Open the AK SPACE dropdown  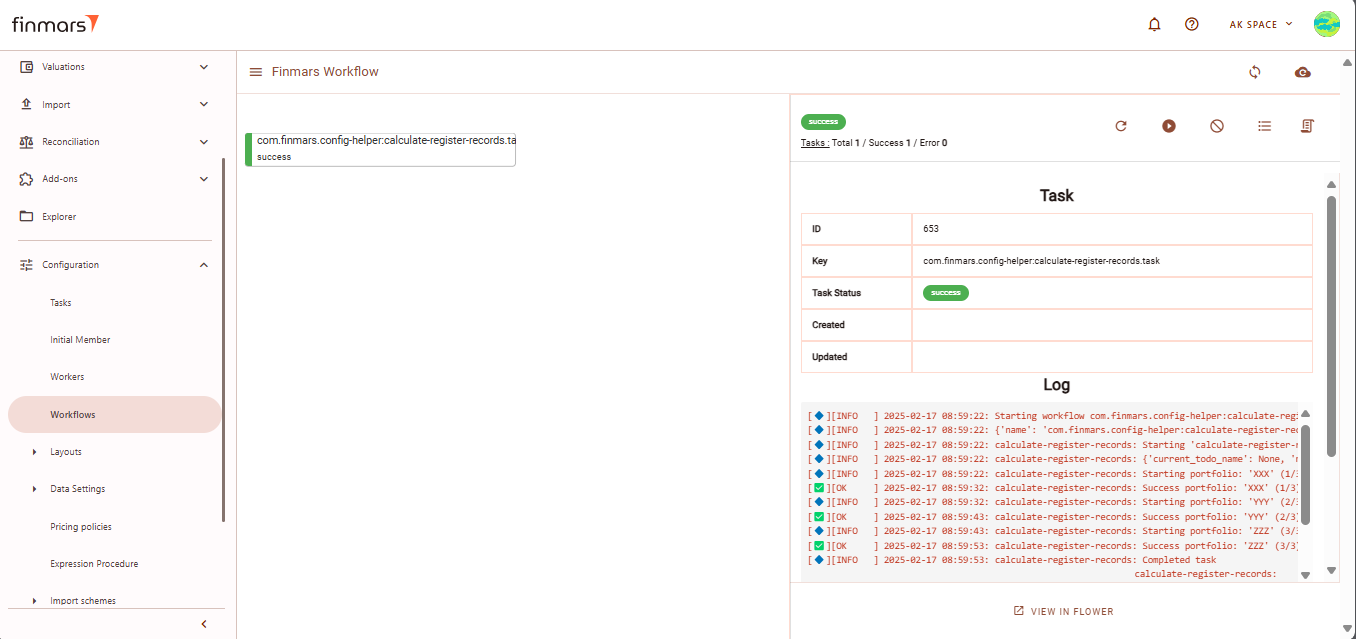click(x=1260, y=25)
